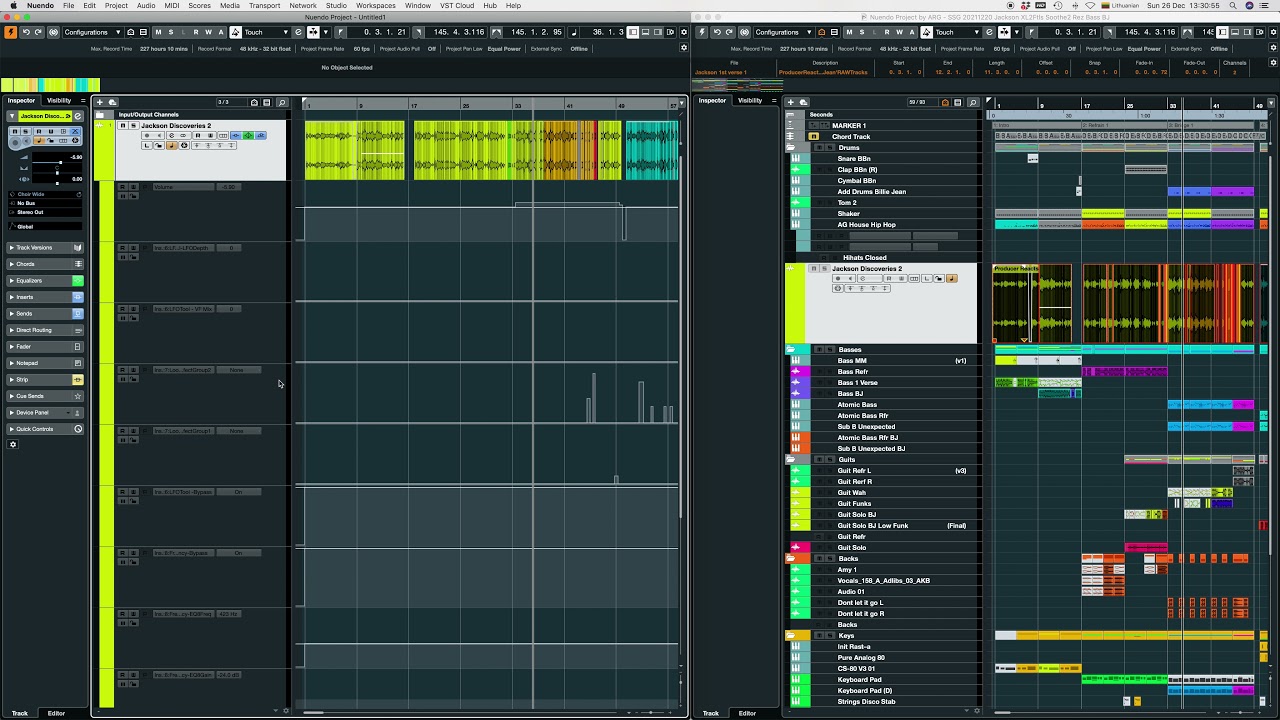Select teal audio clip in left window
Viewport: 1280px width, 720px height.
tap(652, 150)
